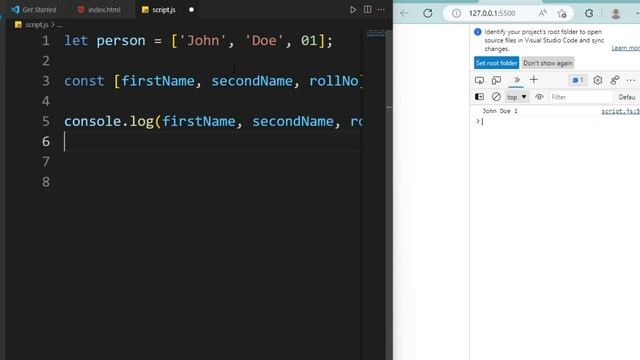The width and height of the screenshot is (640, 360).
Task: Toggle device emulation in DevTools
Action: (480, 80)
